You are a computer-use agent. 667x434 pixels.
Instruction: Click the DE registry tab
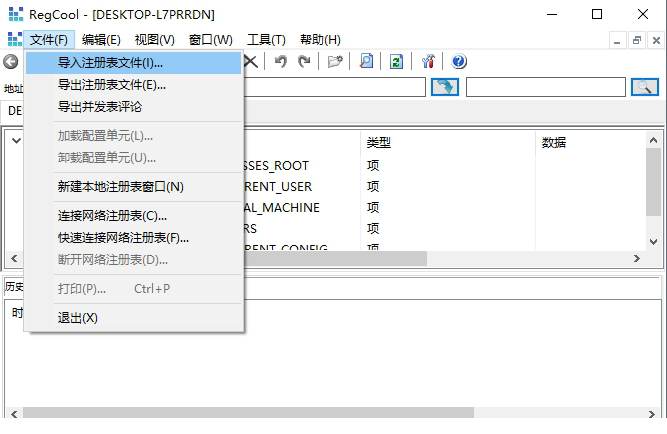pyautogui.click(x=14, y=111)
